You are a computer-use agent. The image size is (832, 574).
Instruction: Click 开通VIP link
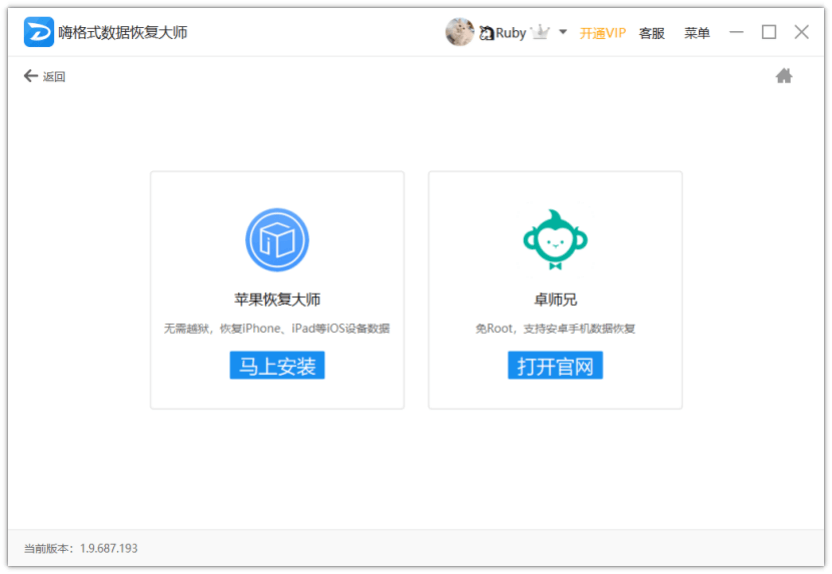click(x=603, y=33)
